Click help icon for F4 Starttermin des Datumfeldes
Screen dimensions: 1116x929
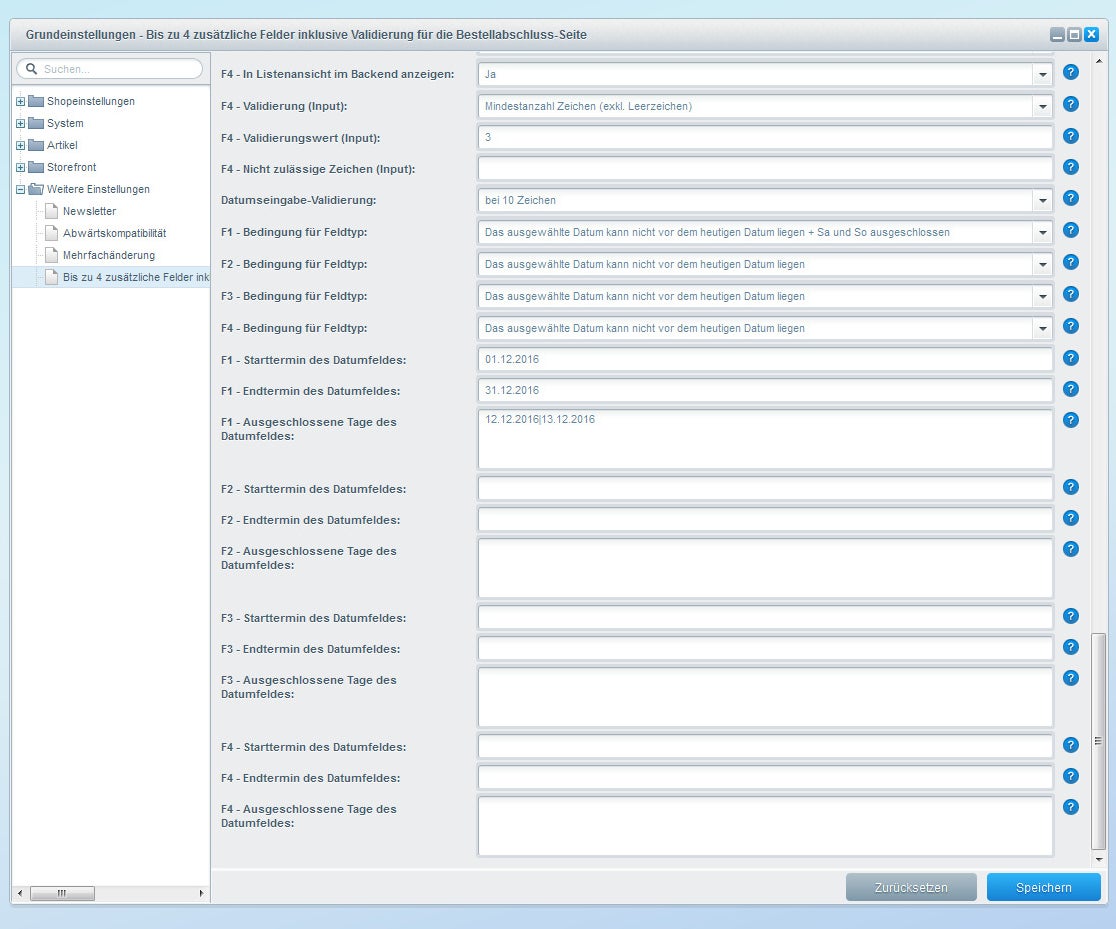click(1070, 745)
